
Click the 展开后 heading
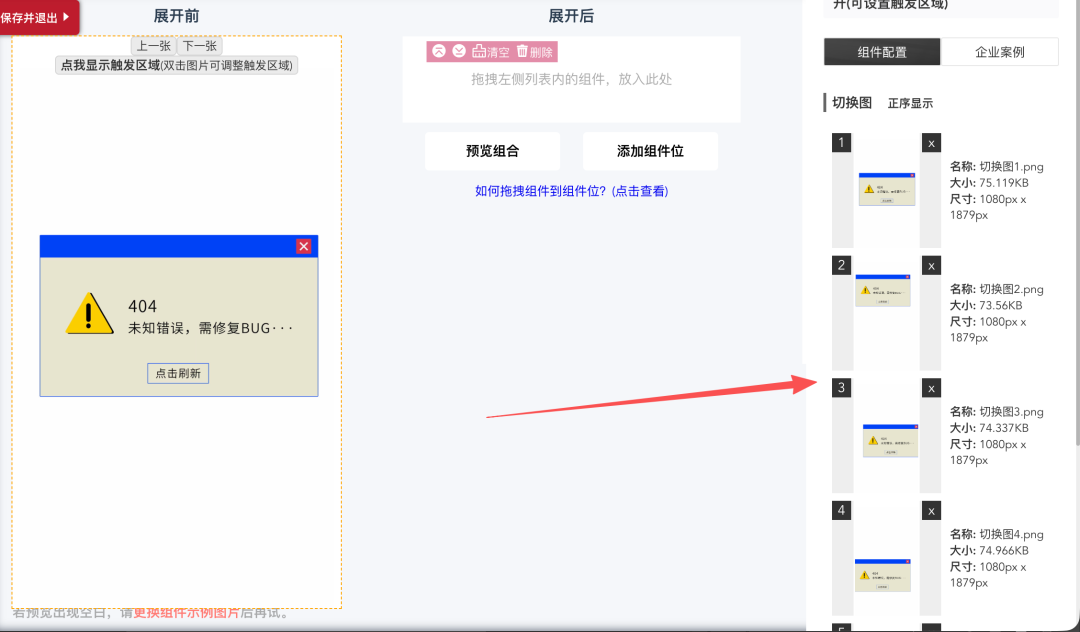point(571,16)
